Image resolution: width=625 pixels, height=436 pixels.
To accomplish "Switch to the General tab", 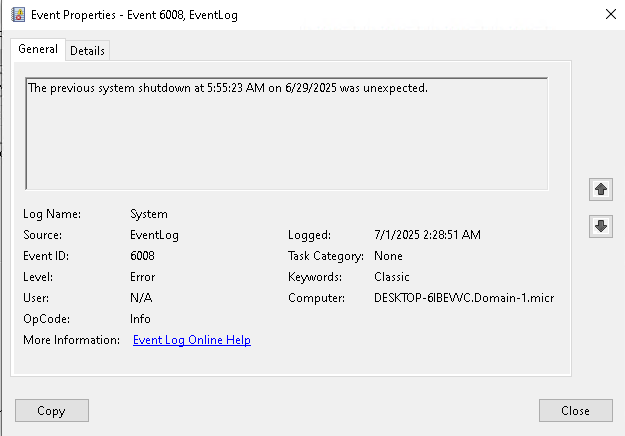I will coord(38,49).
